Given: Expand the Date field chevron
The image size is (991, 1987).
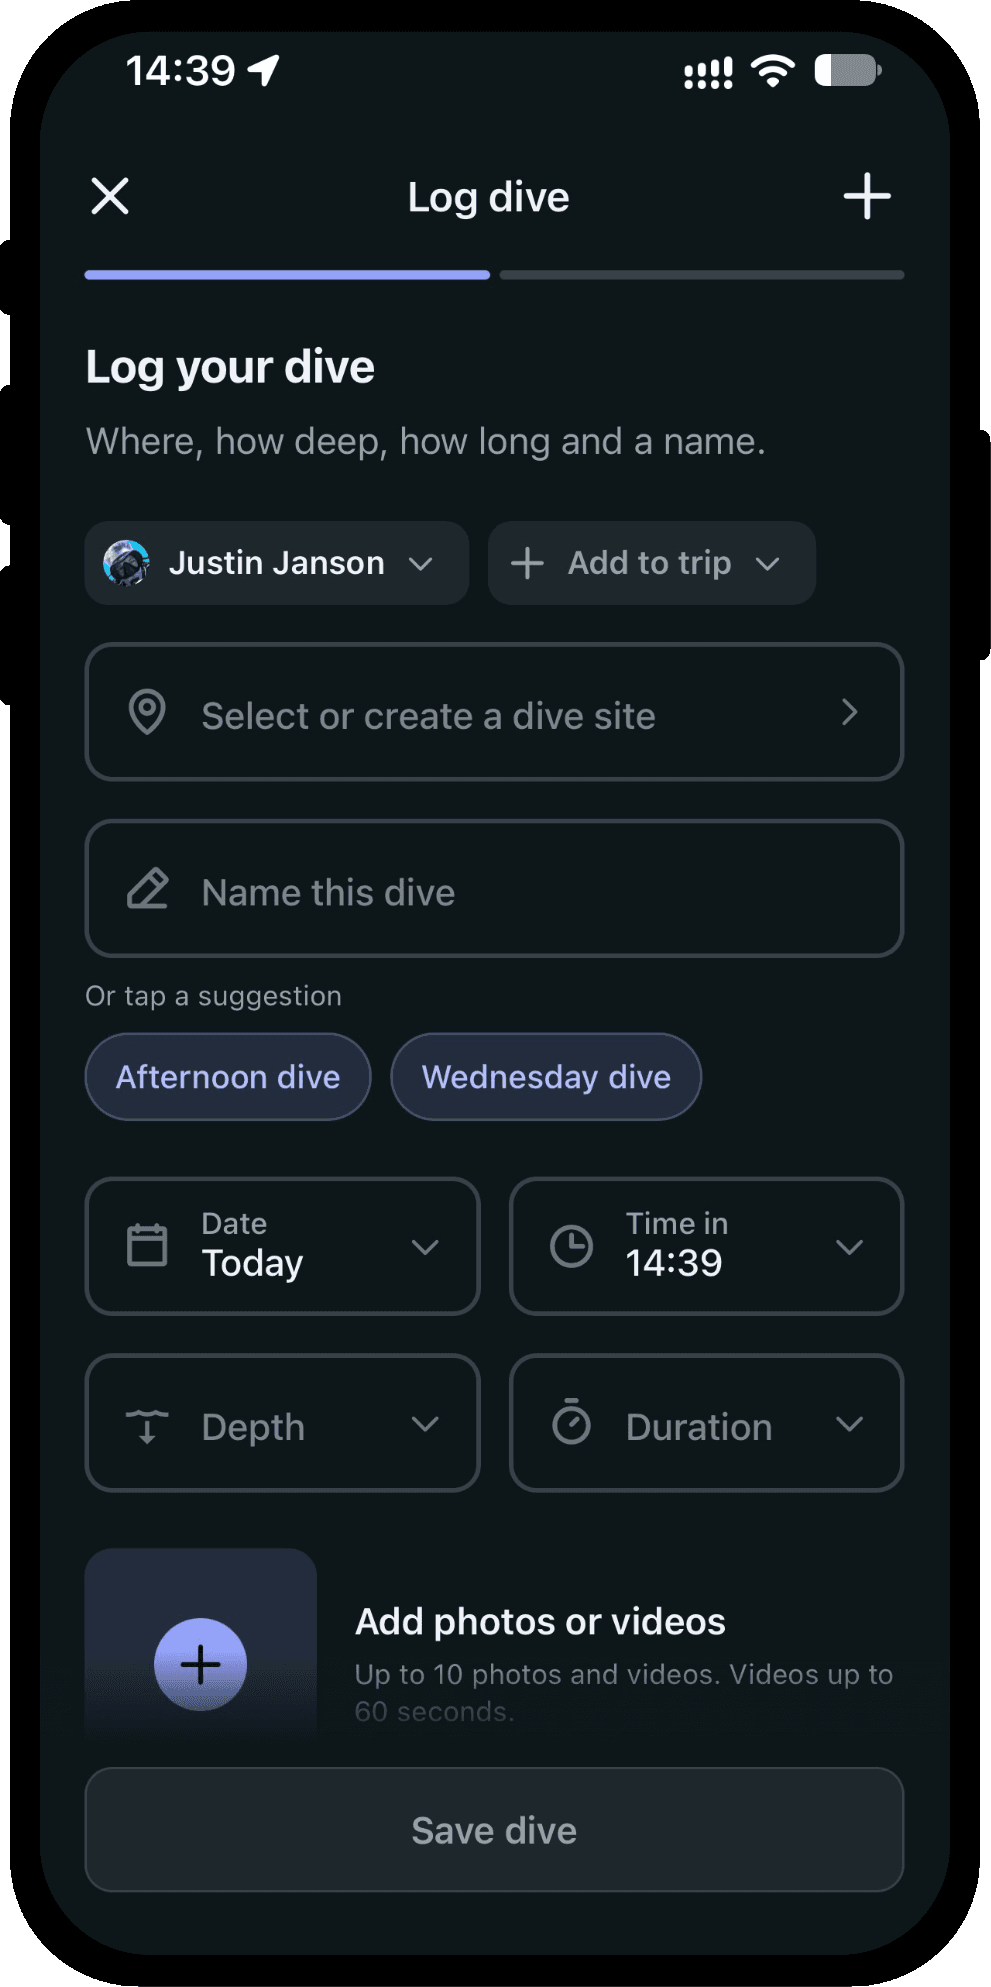Looking at the screenshot, I should click(425, 1247).
